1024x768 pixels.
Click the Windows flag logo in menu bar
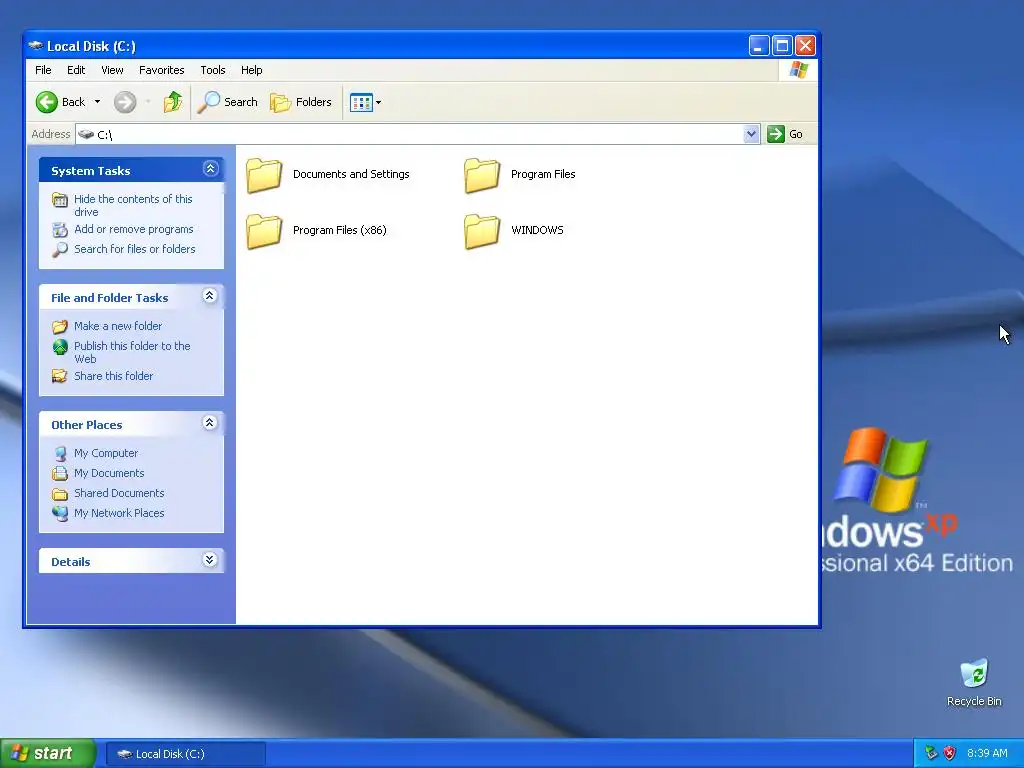[798, 70]
